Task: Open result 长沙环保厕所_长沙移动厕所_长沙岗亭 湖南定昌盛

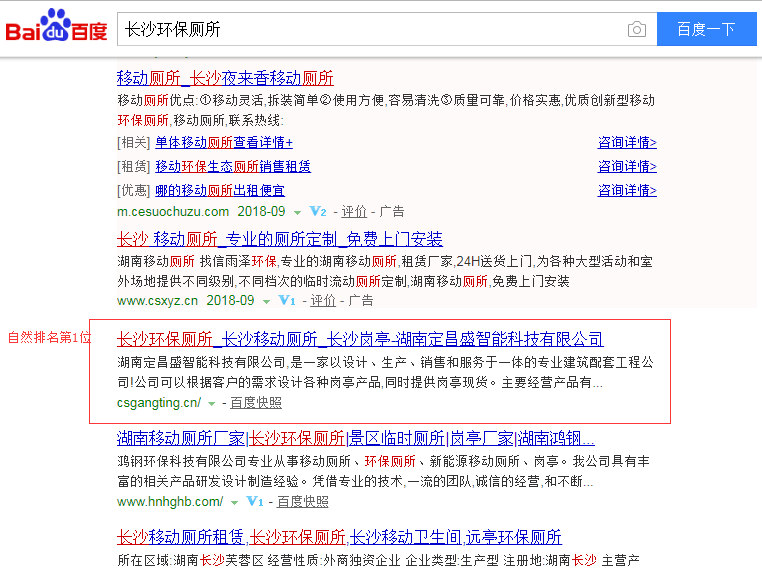Action: 360,339
